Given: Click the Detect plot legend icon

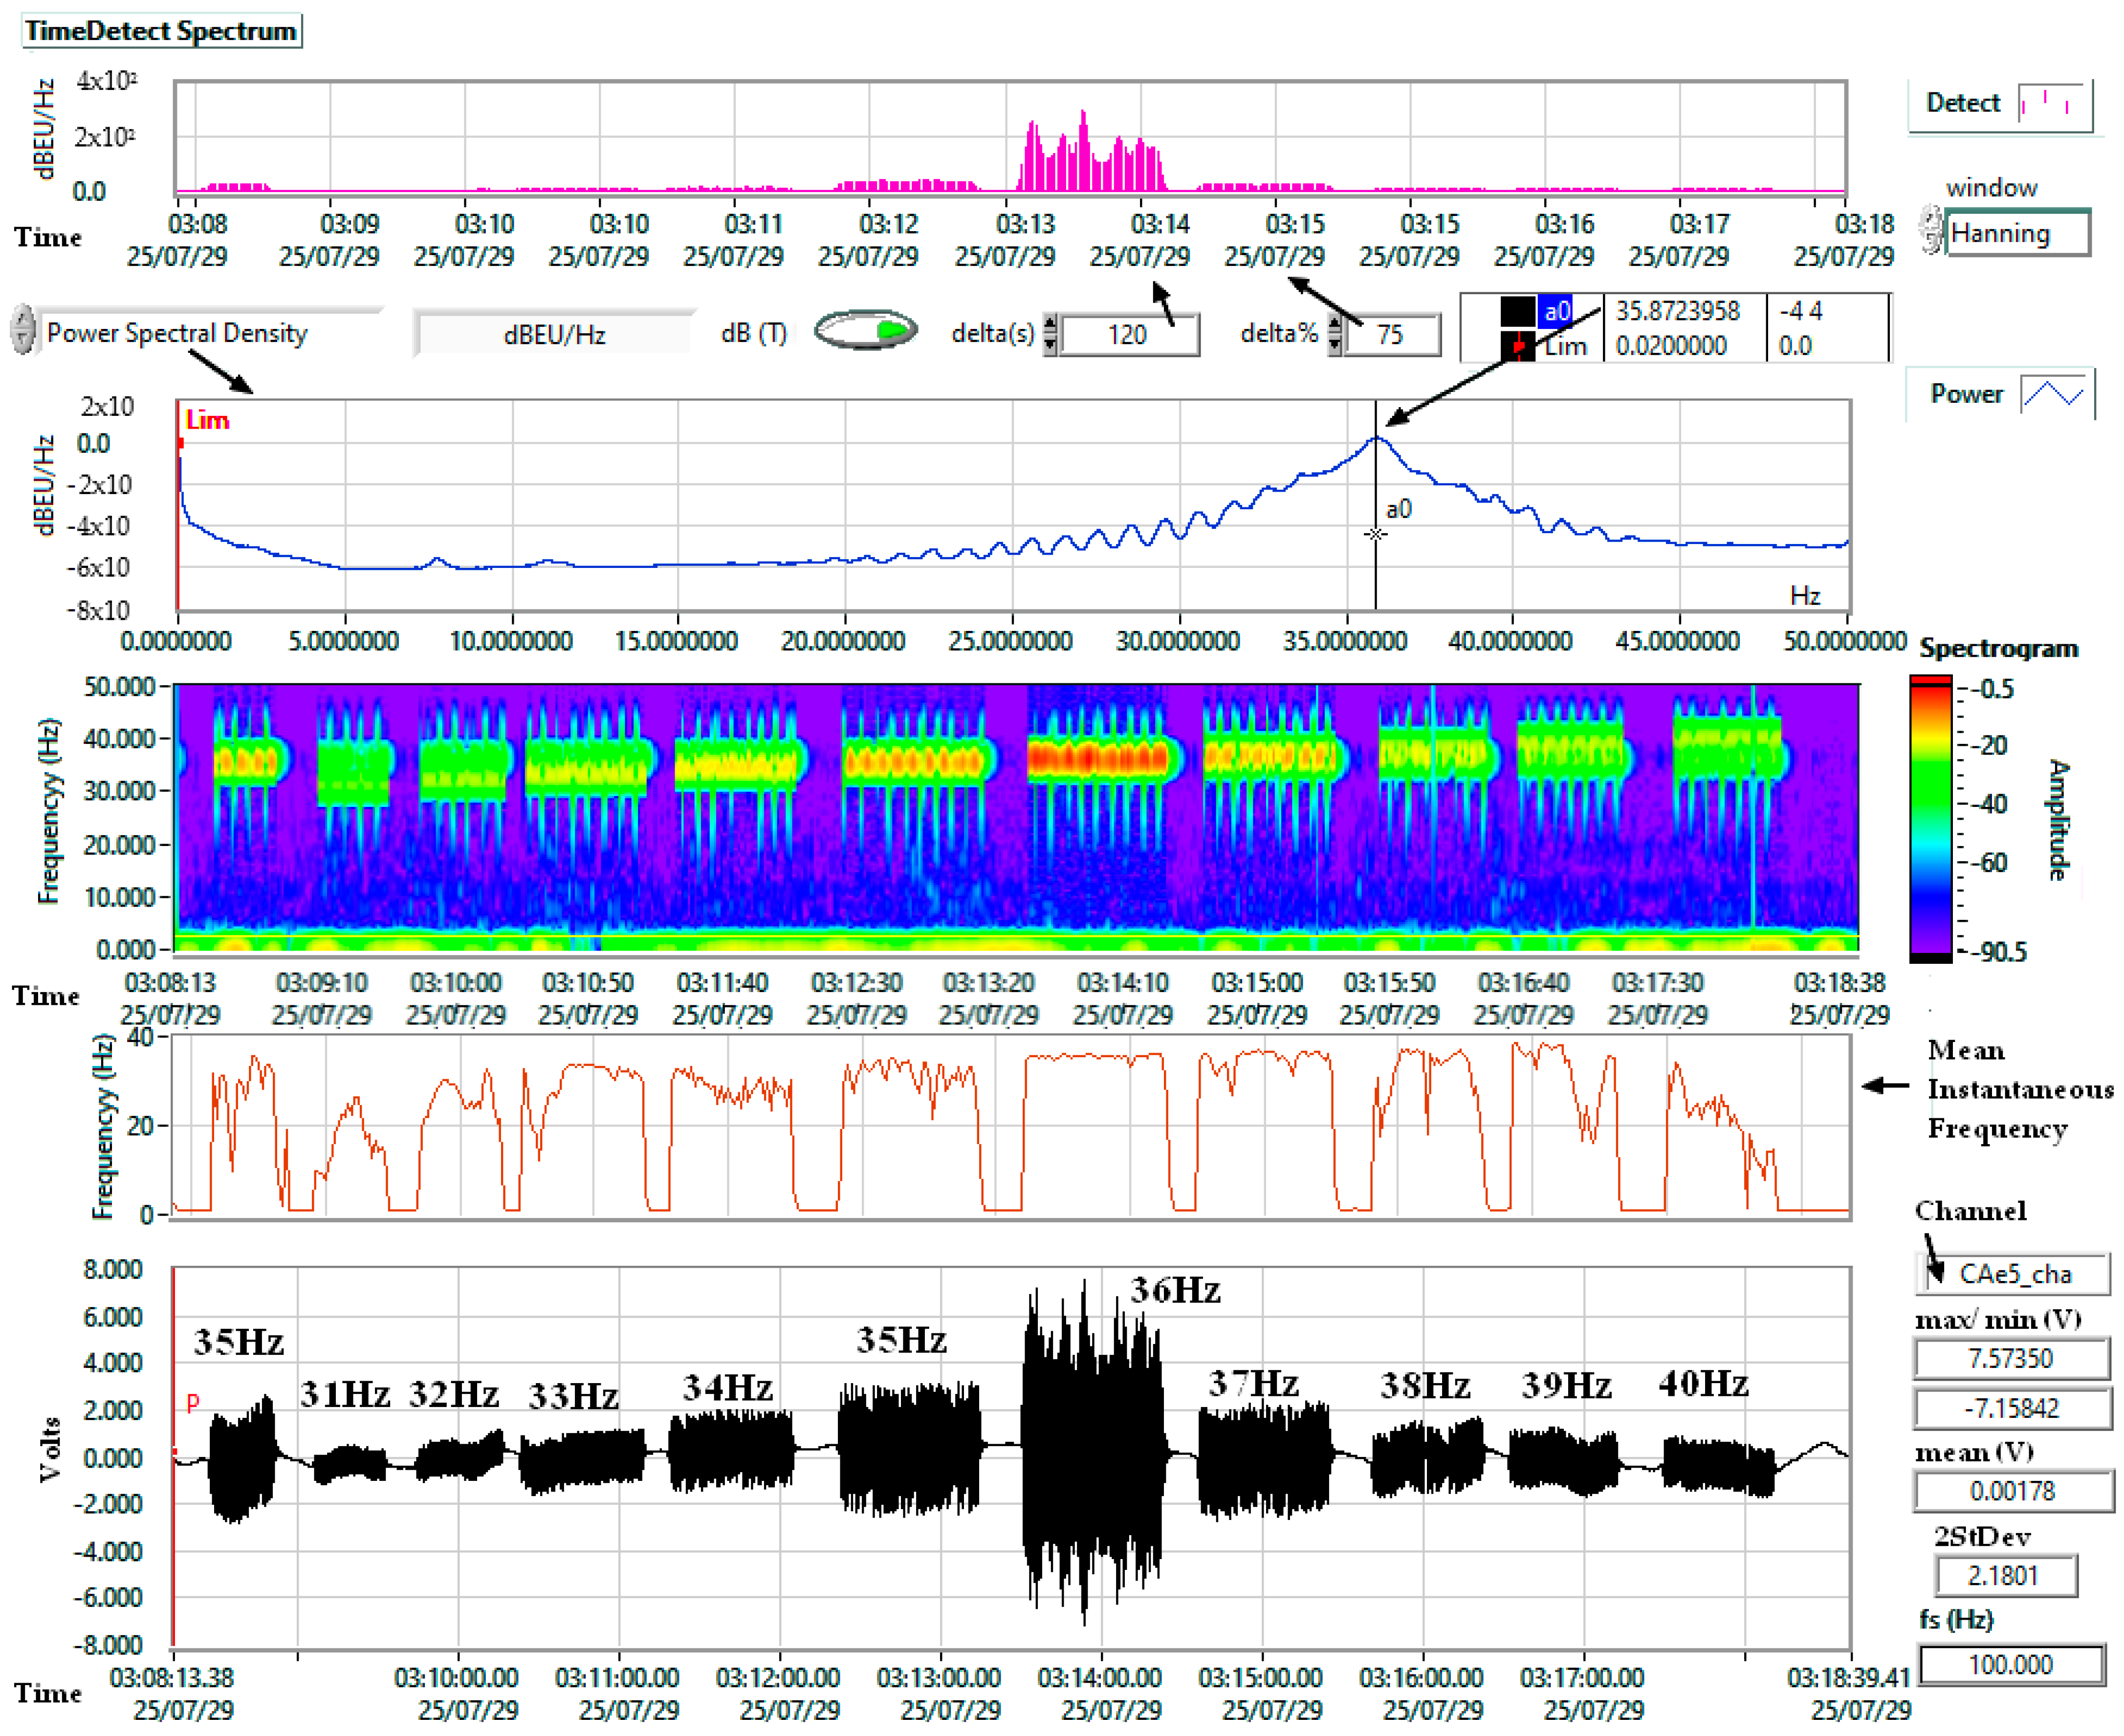Looking at the screenshot, I should pyautogui.click(x=2051, y=103).
